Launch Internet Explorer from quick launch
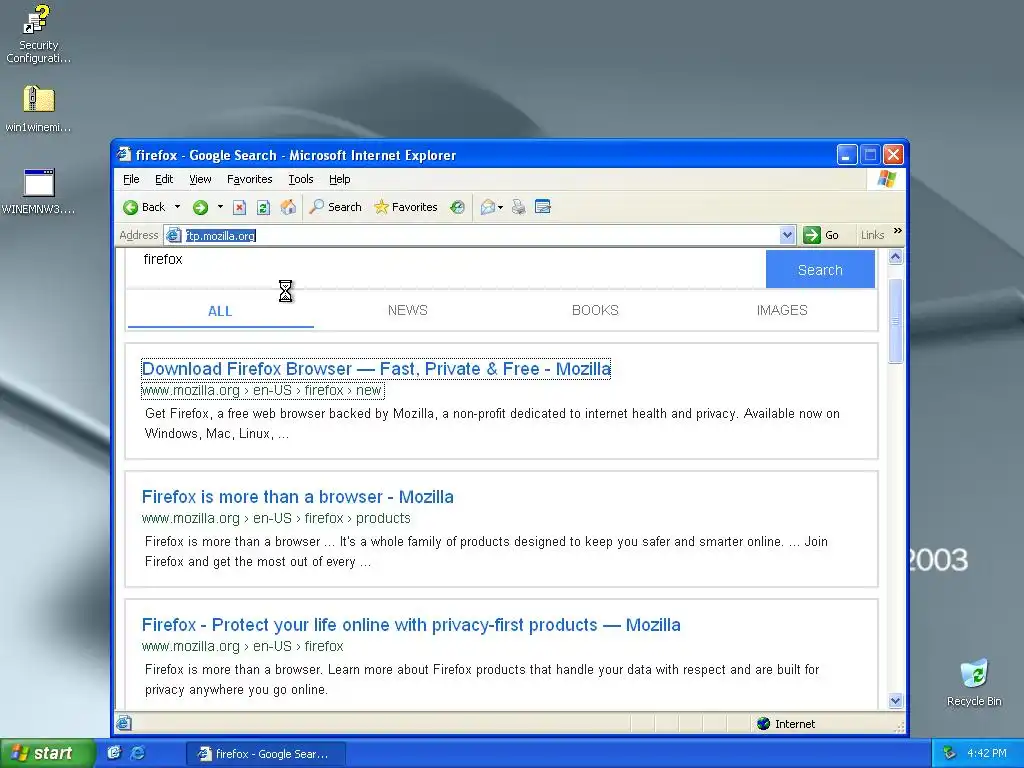 pyautogui.click(x=138, y=752)
